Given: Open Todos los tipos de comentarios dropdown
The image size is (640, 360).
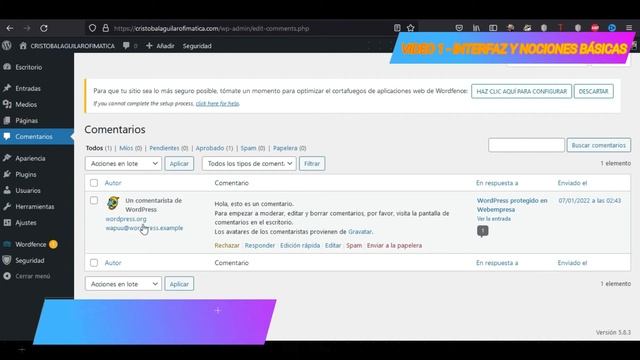Looking at the screenshot, I should [249, 164].
